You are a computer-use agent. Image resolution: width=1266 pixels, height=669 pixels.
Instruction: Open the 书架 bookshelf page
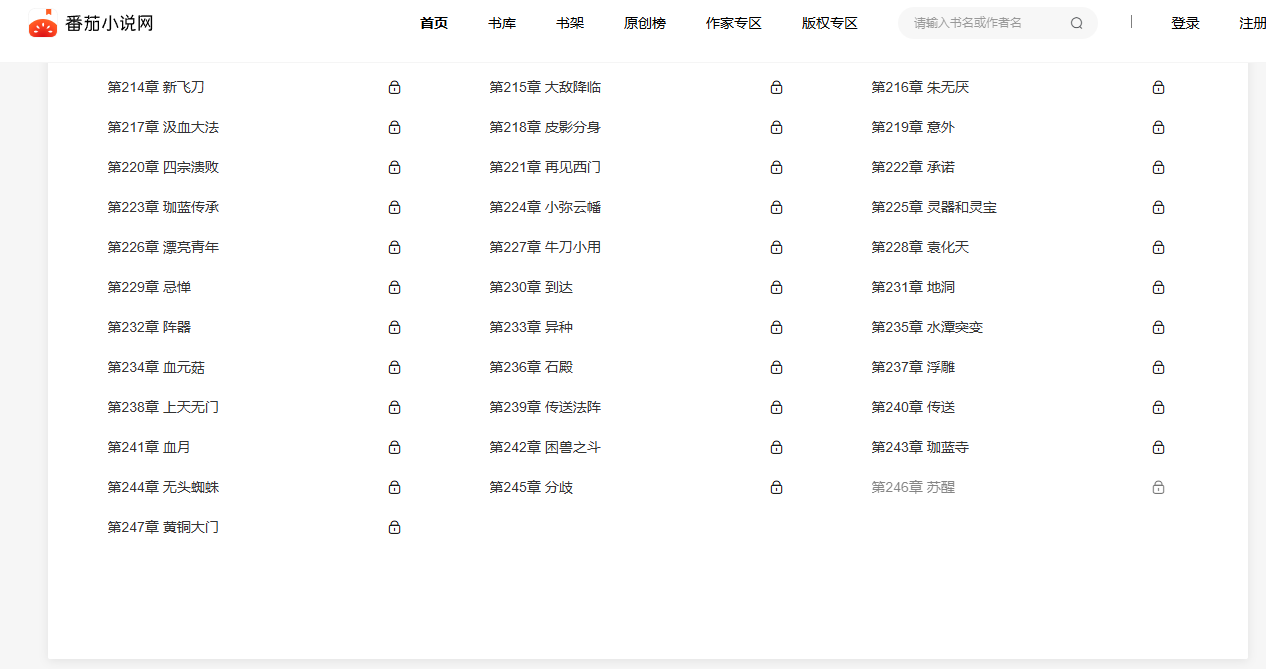click(x=570, y=23)
